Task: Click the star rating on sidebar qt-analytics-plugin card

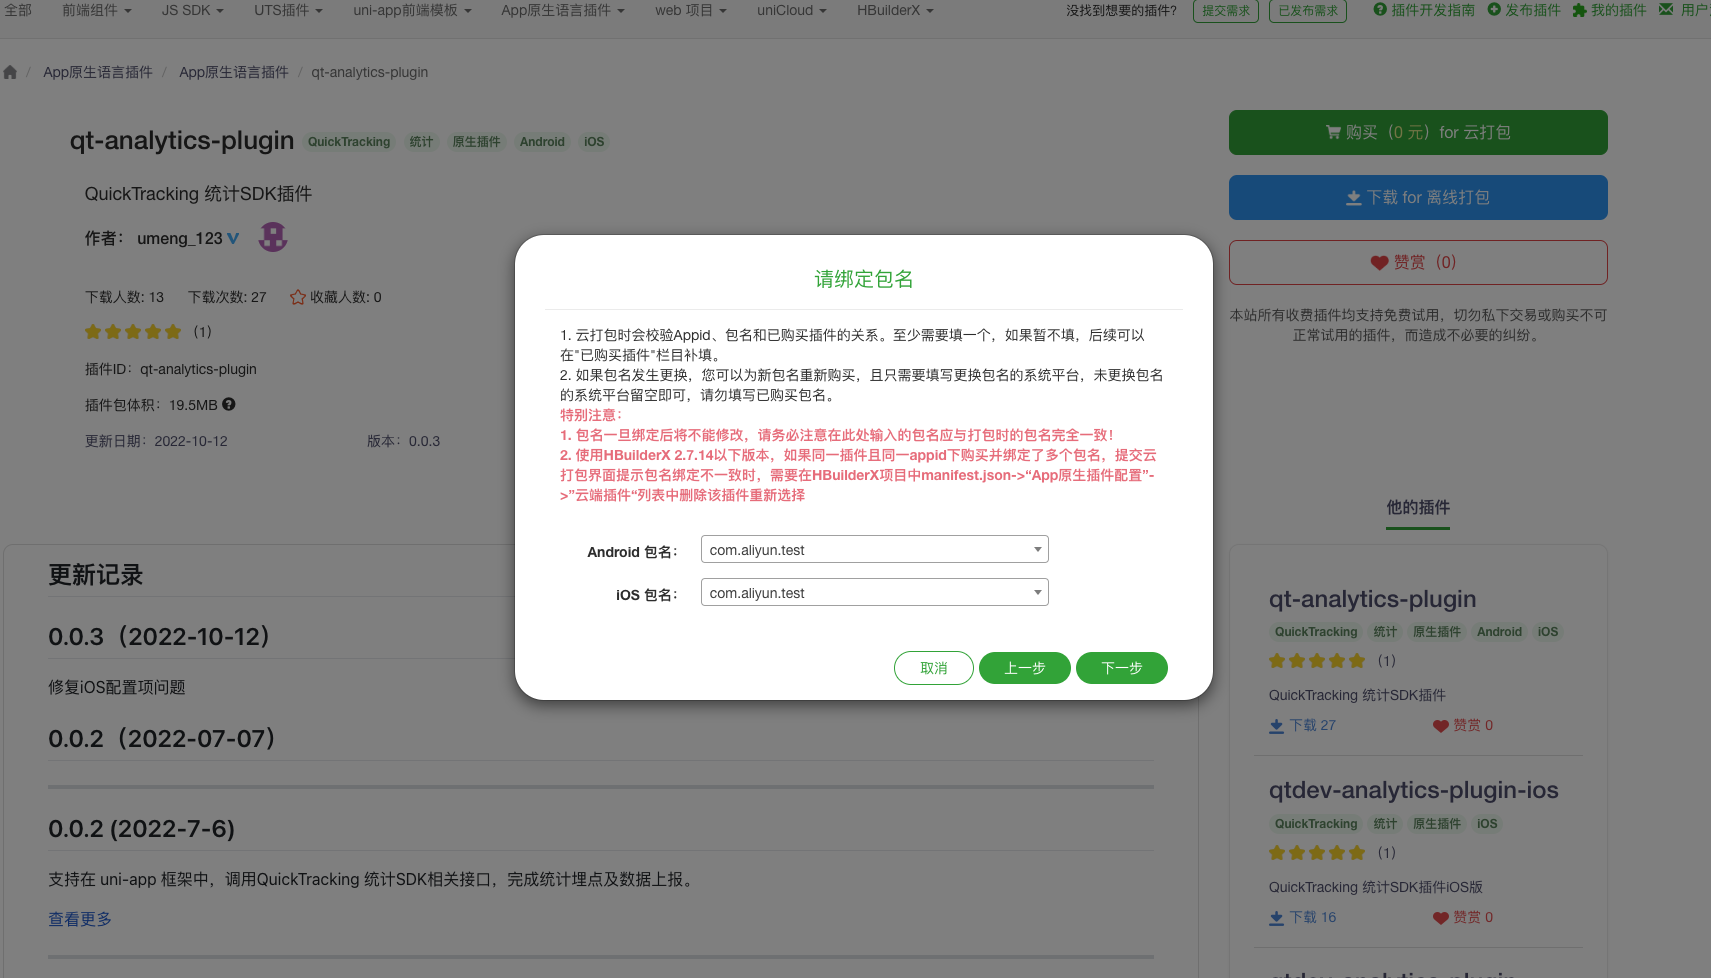Action: [x=1317, y=661]
